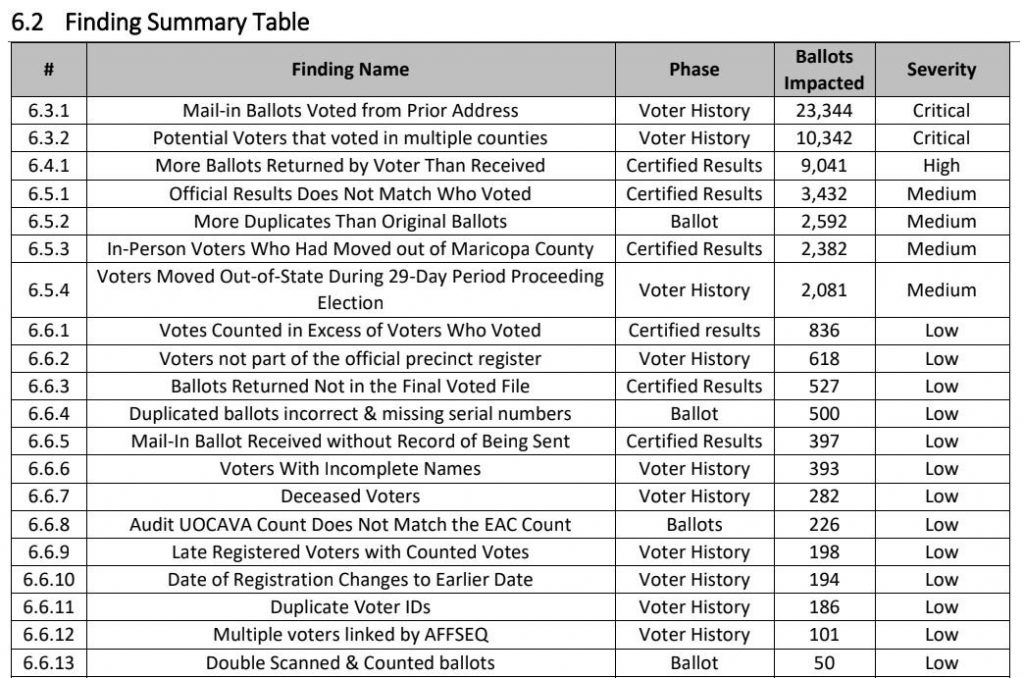Click 'Double Scanned & Counted ballots' cell
Screen dimensions: 1024x678
click(350, 662)
